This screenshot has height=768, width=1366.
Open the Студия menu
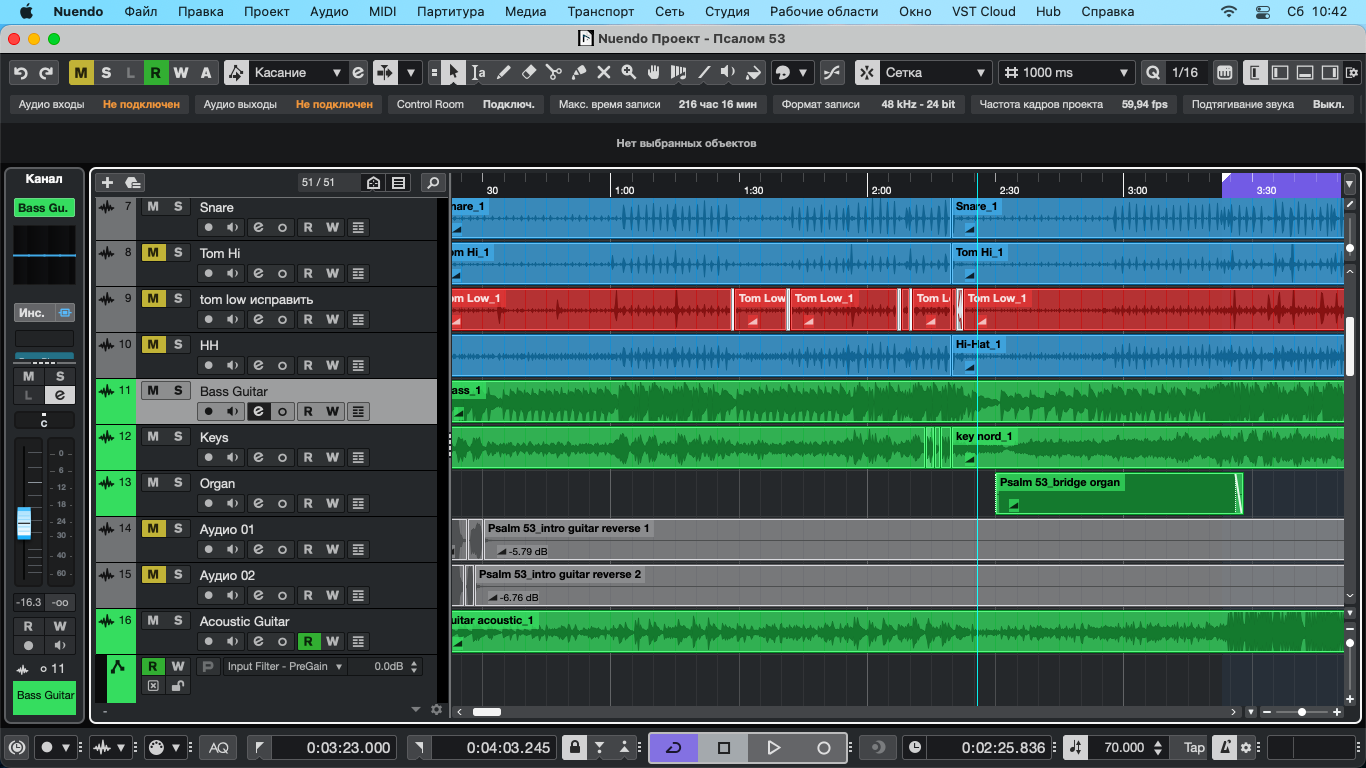click(727, 12)
